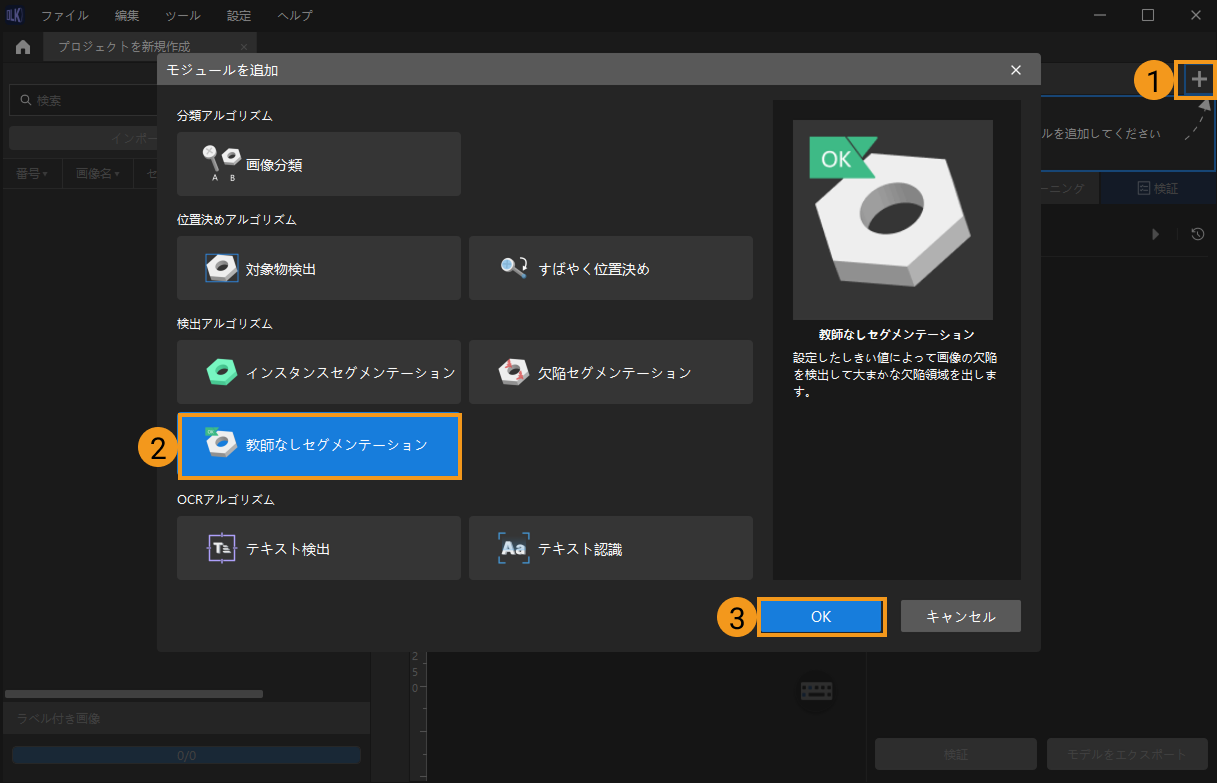
Task: Open the history clock icon
Action: 1198,234
